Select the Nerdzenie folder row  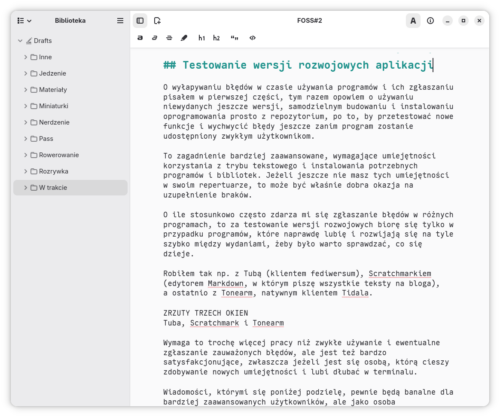click(70, 122)
